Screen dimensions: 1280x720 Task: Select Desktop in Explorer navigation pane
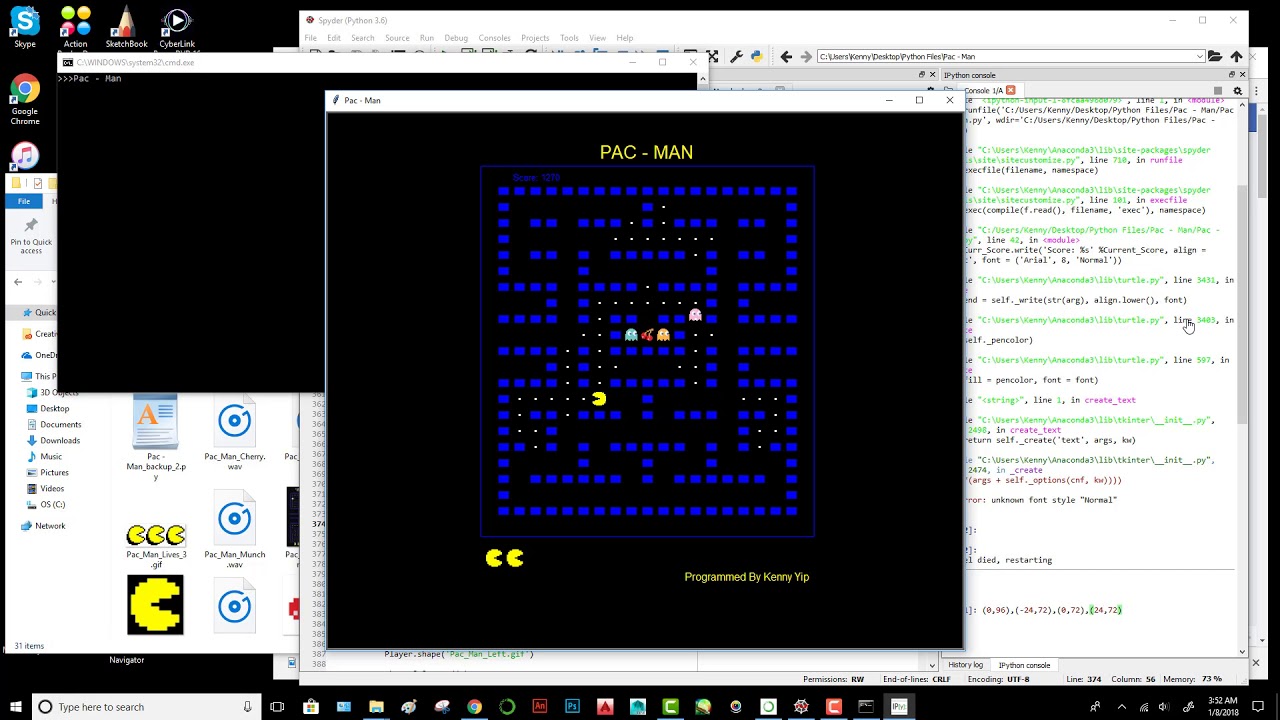tap(55, 408)
